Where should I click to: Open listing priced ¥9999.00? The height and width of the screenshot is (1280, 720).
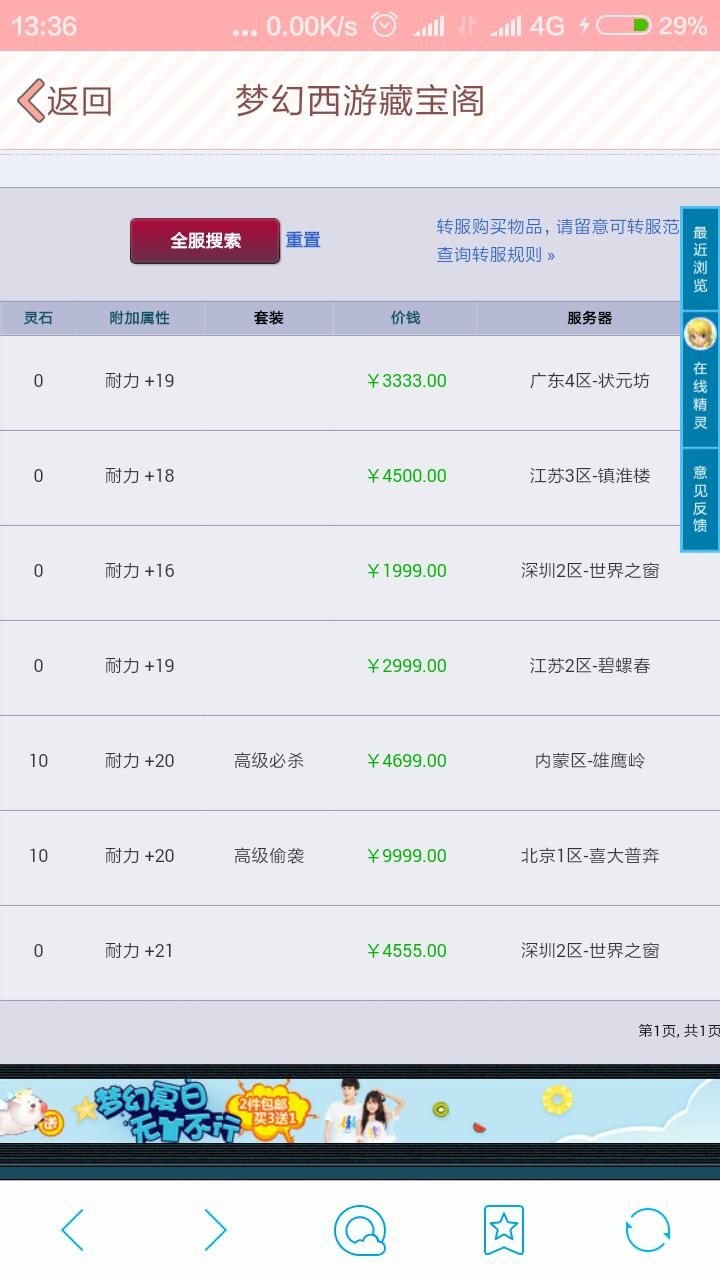pos(360,857)
